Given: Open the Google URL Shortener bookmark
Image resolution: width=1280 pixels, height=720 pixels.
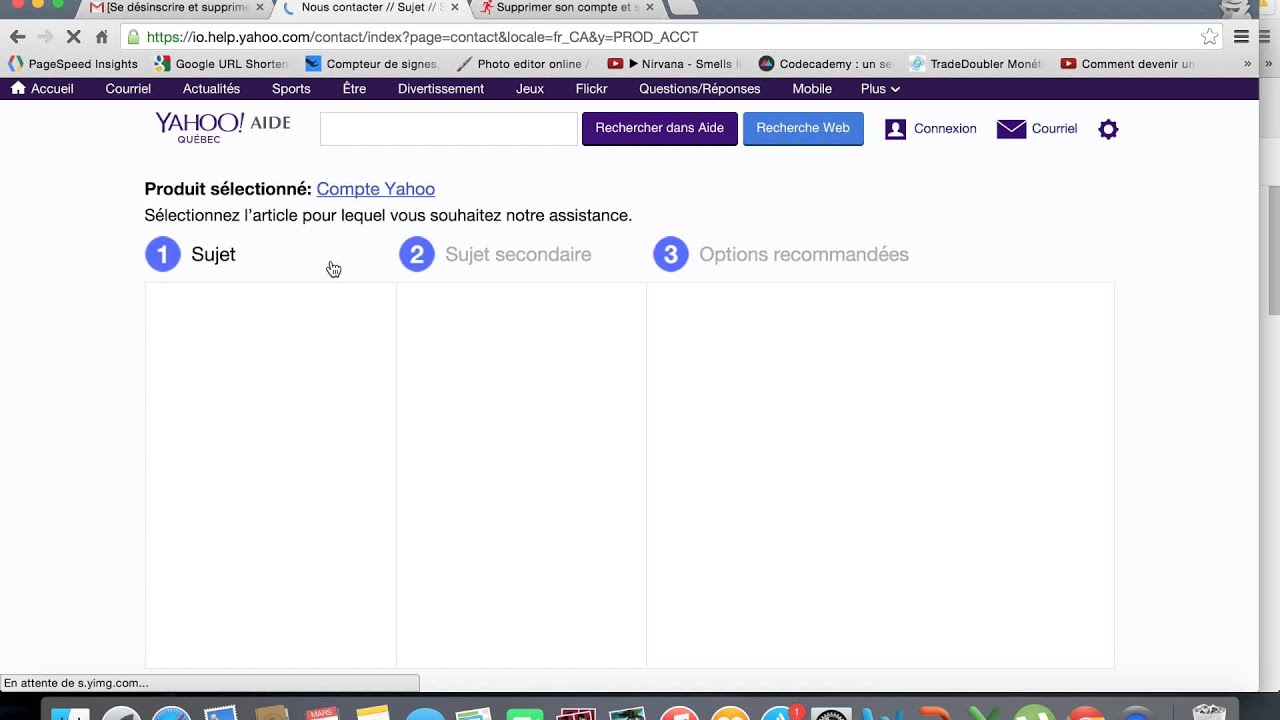Looking at the screenshot, I should 221,64.
